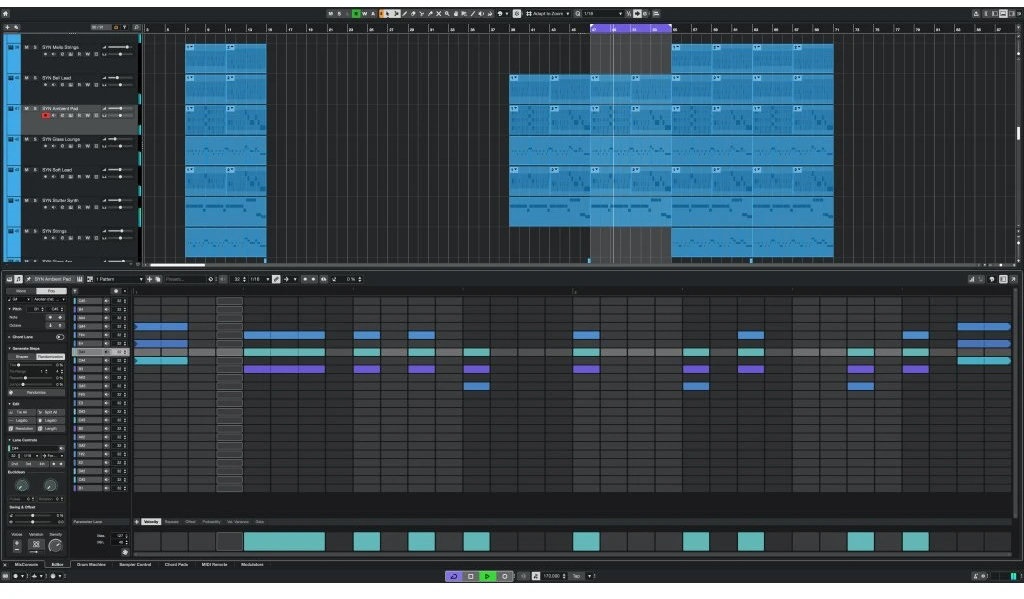Collapse the Generate Steps section
The width and height of the screenshot is (1024, 599).
click(x=10, y=349)
